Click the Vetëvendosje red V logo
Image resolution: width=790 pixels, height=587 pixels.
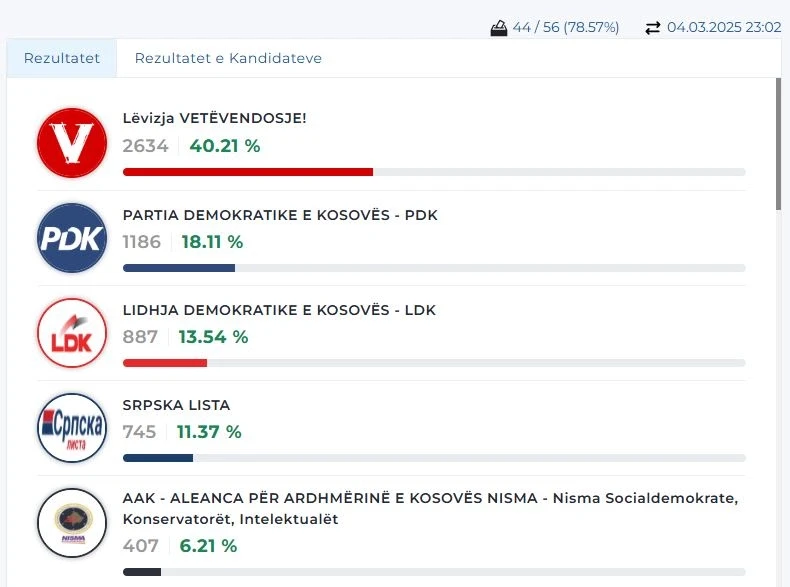pos(71,142)
